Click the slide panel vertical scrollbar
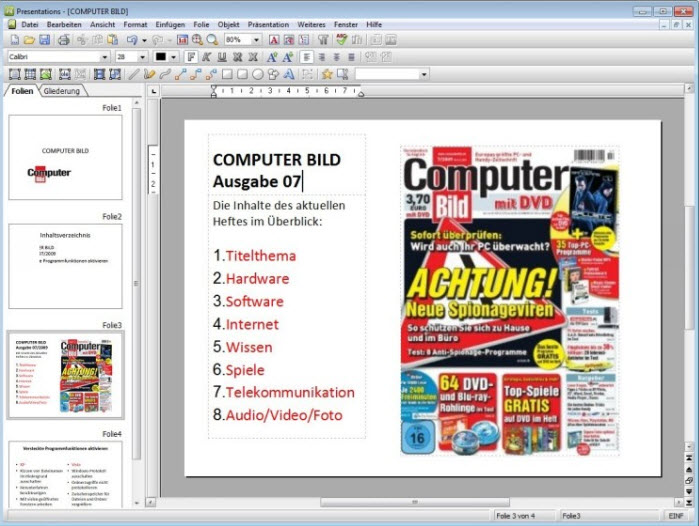Image resolution: width=699 pixels, height=526 pixels. tap(136, 283)
